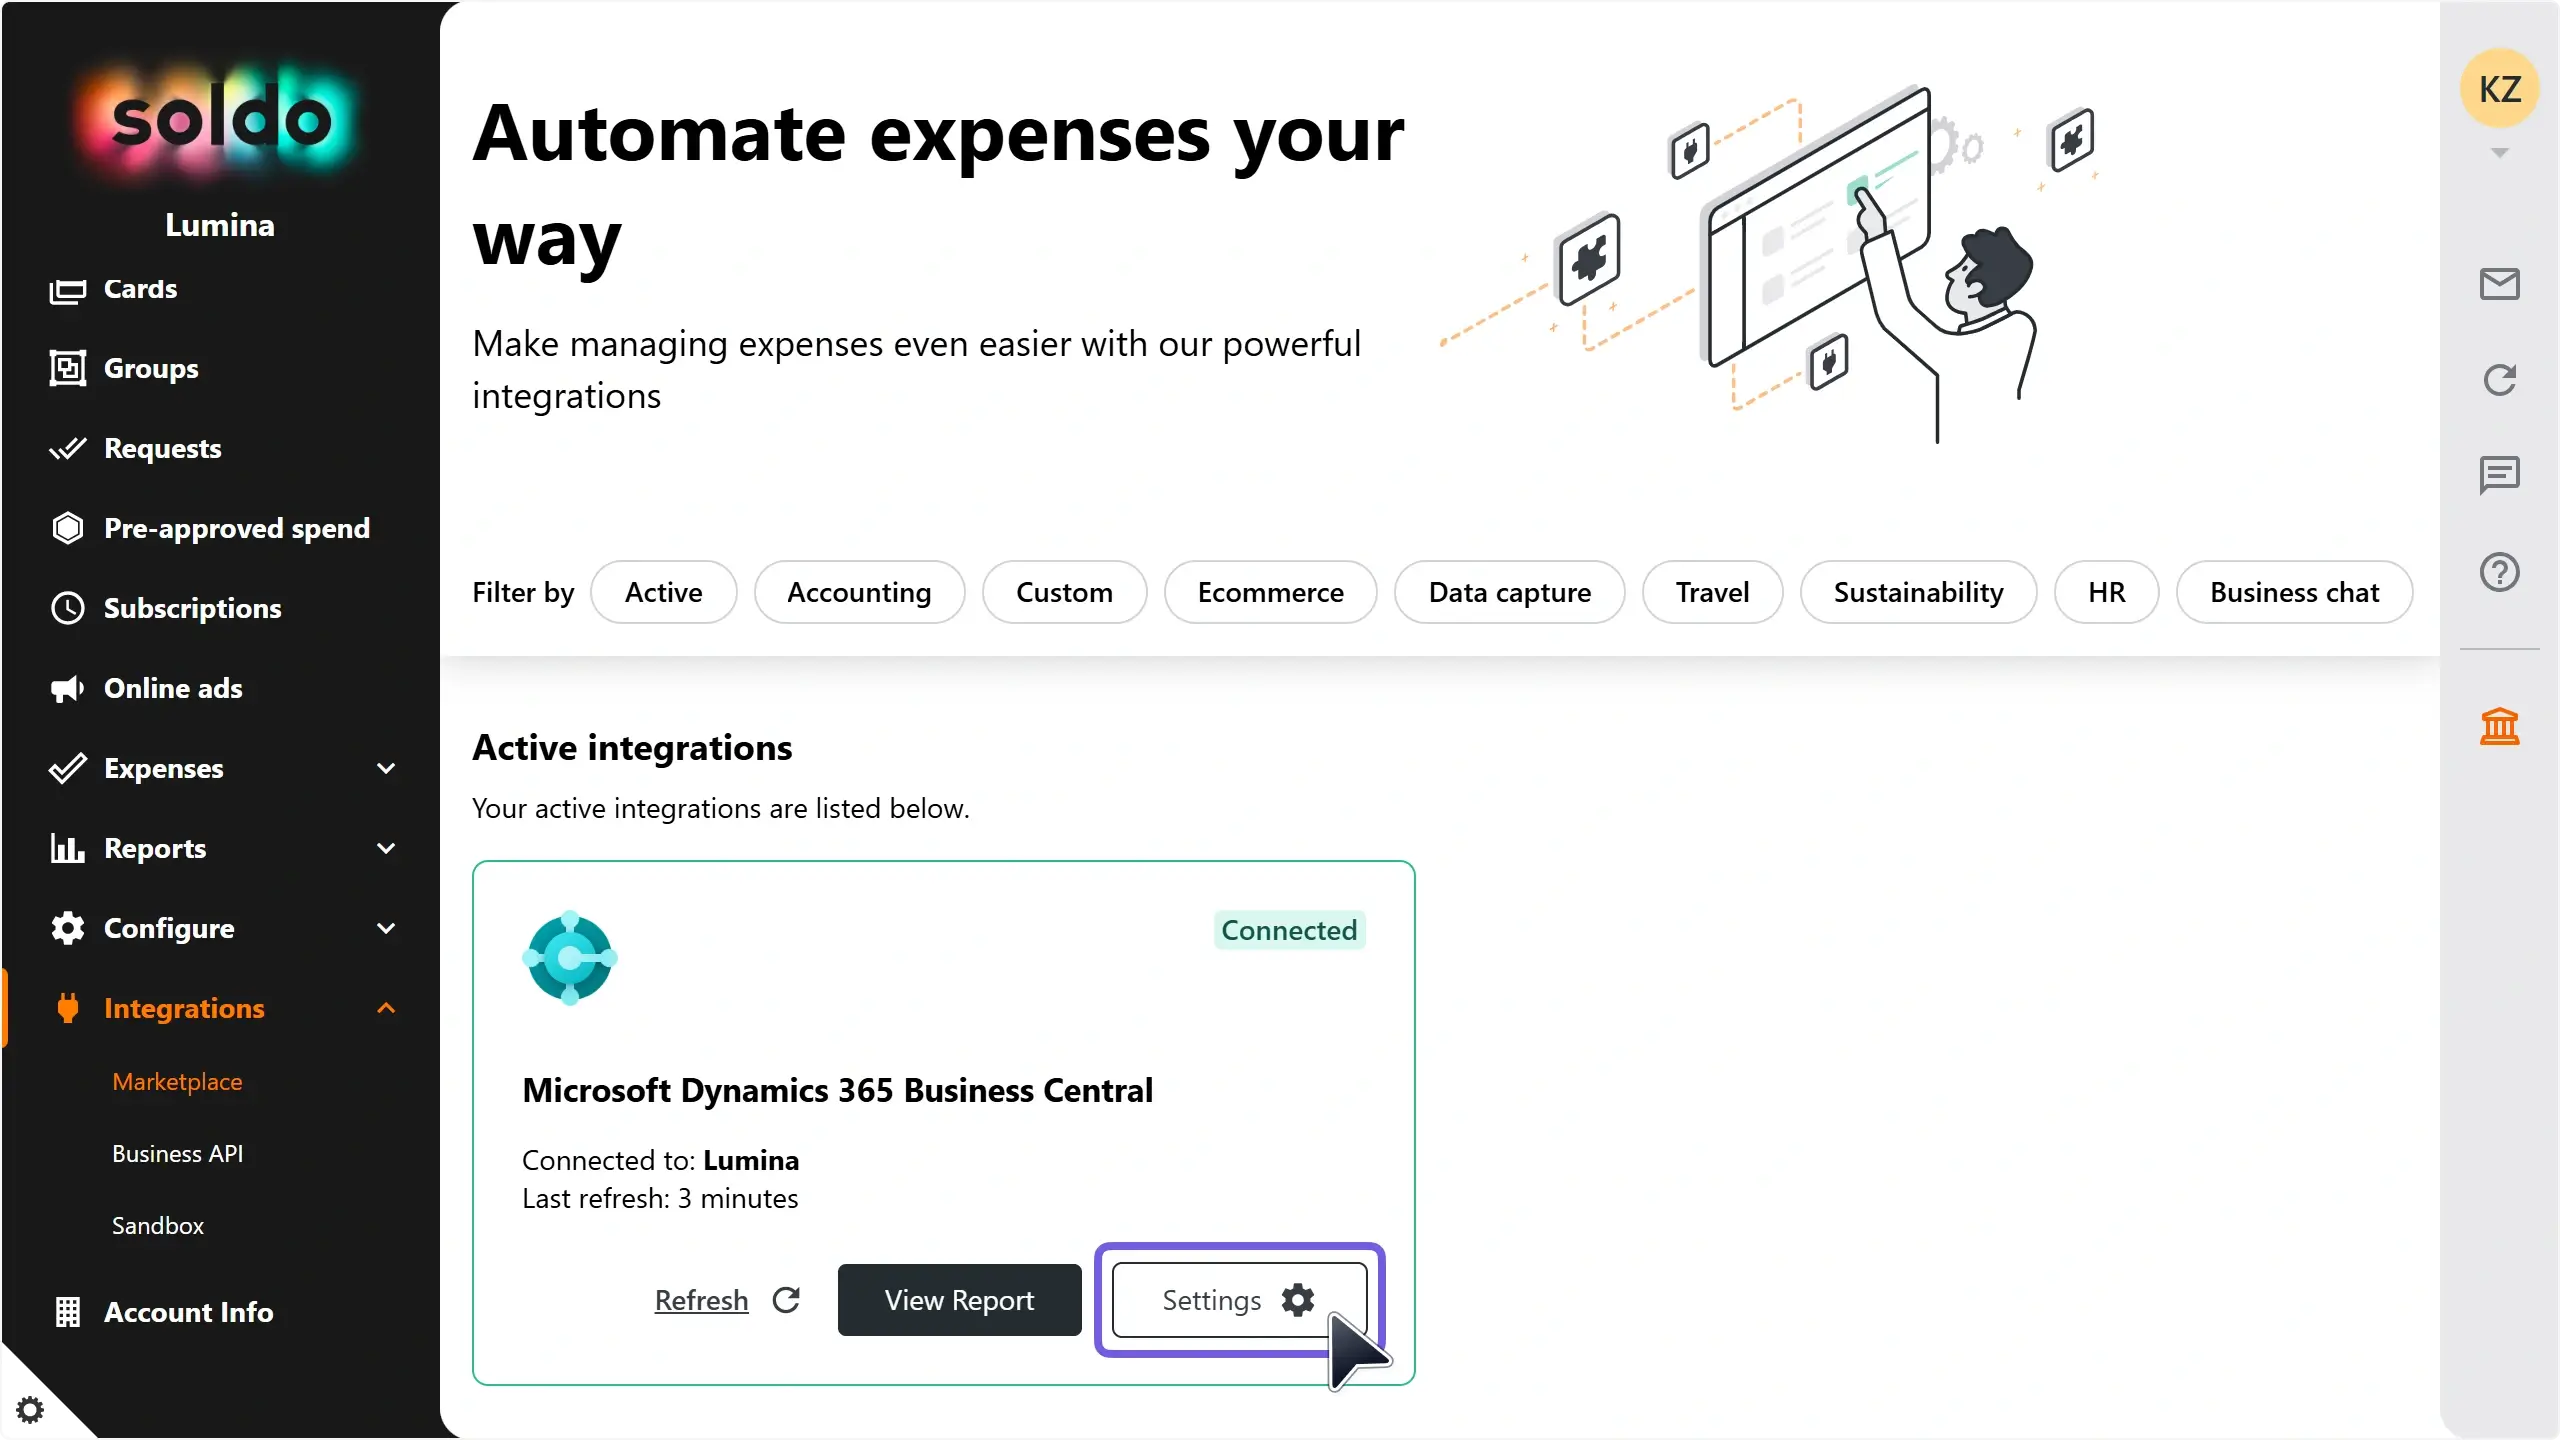This screenshot has height=1440, width=2560.
Task: Click the View Report button
Action: click(x=959, y=1300)
